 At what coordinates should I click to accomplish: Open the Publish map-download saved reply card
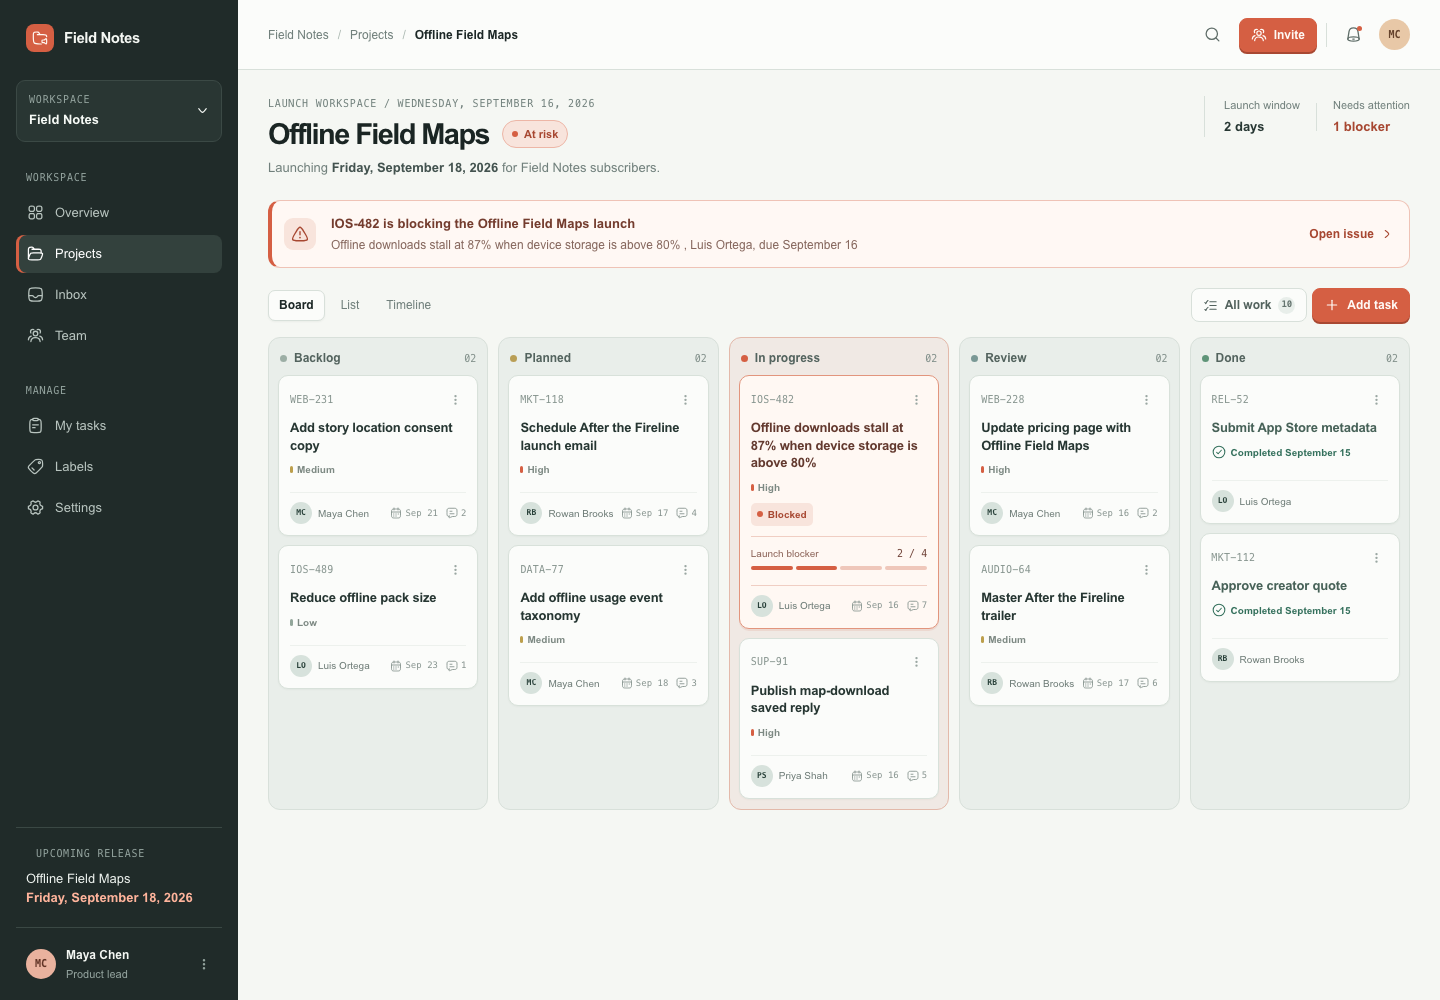coord(839,719)
